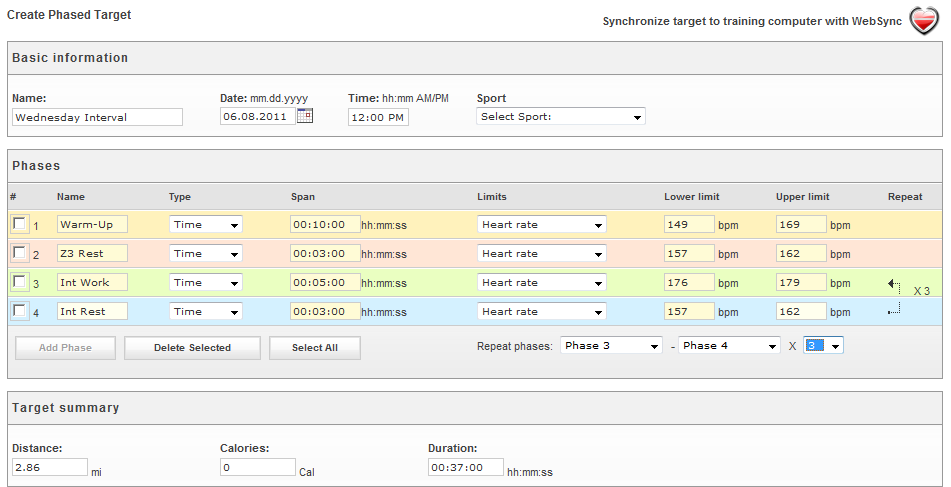Click the repeat arrow icon beside phase 3
Image resolution: width=951 pixels, height=487 pixels.
click(894, 284)
